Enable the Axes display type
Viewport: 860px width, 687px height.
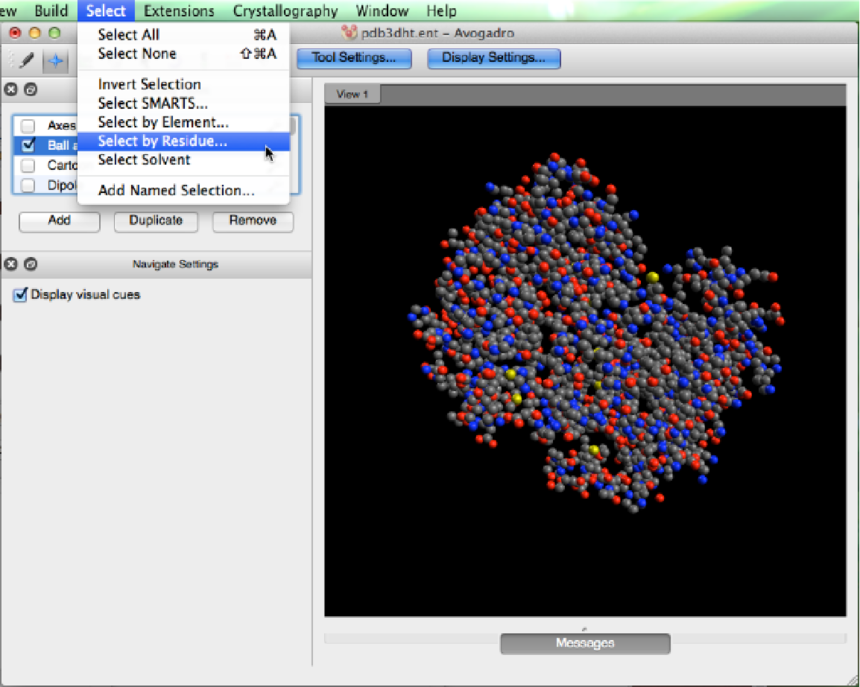(x=28, y=126)
